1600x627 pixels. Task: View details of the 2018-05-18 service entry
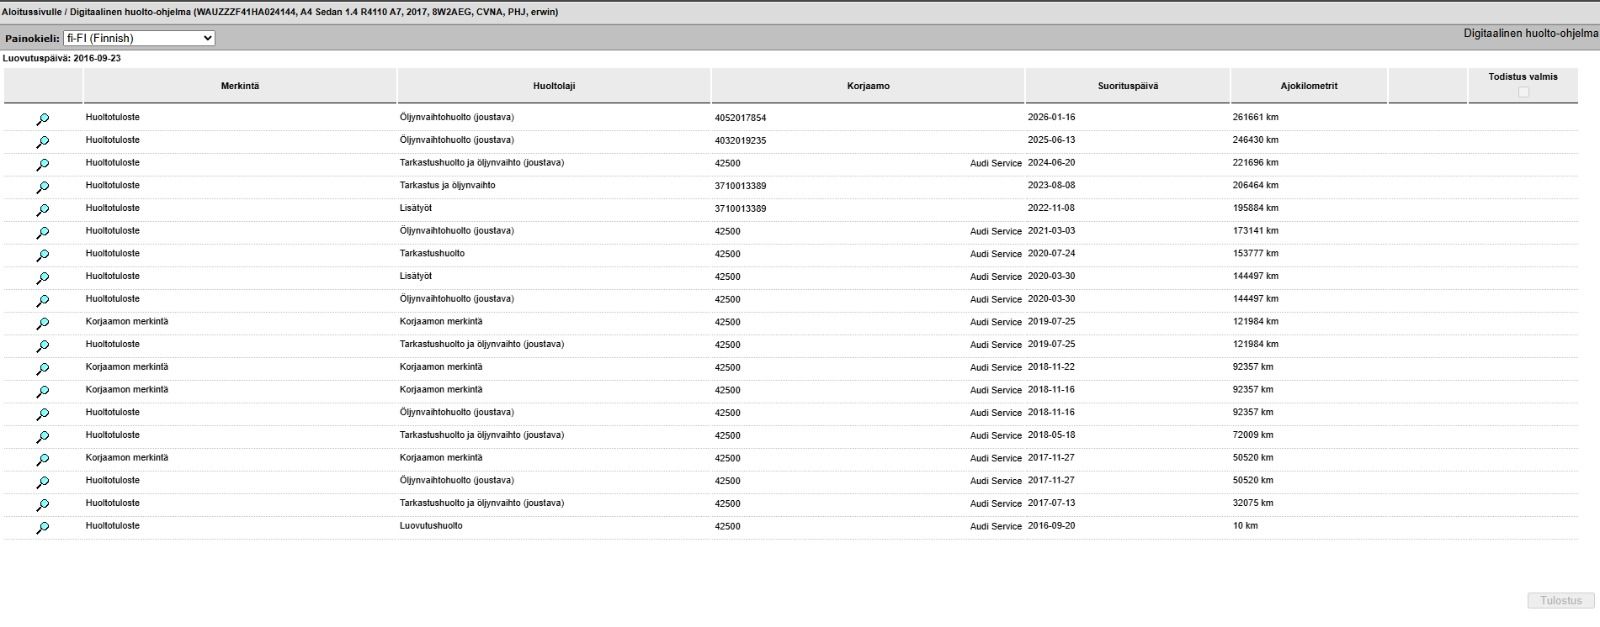(x=43, y=437)
